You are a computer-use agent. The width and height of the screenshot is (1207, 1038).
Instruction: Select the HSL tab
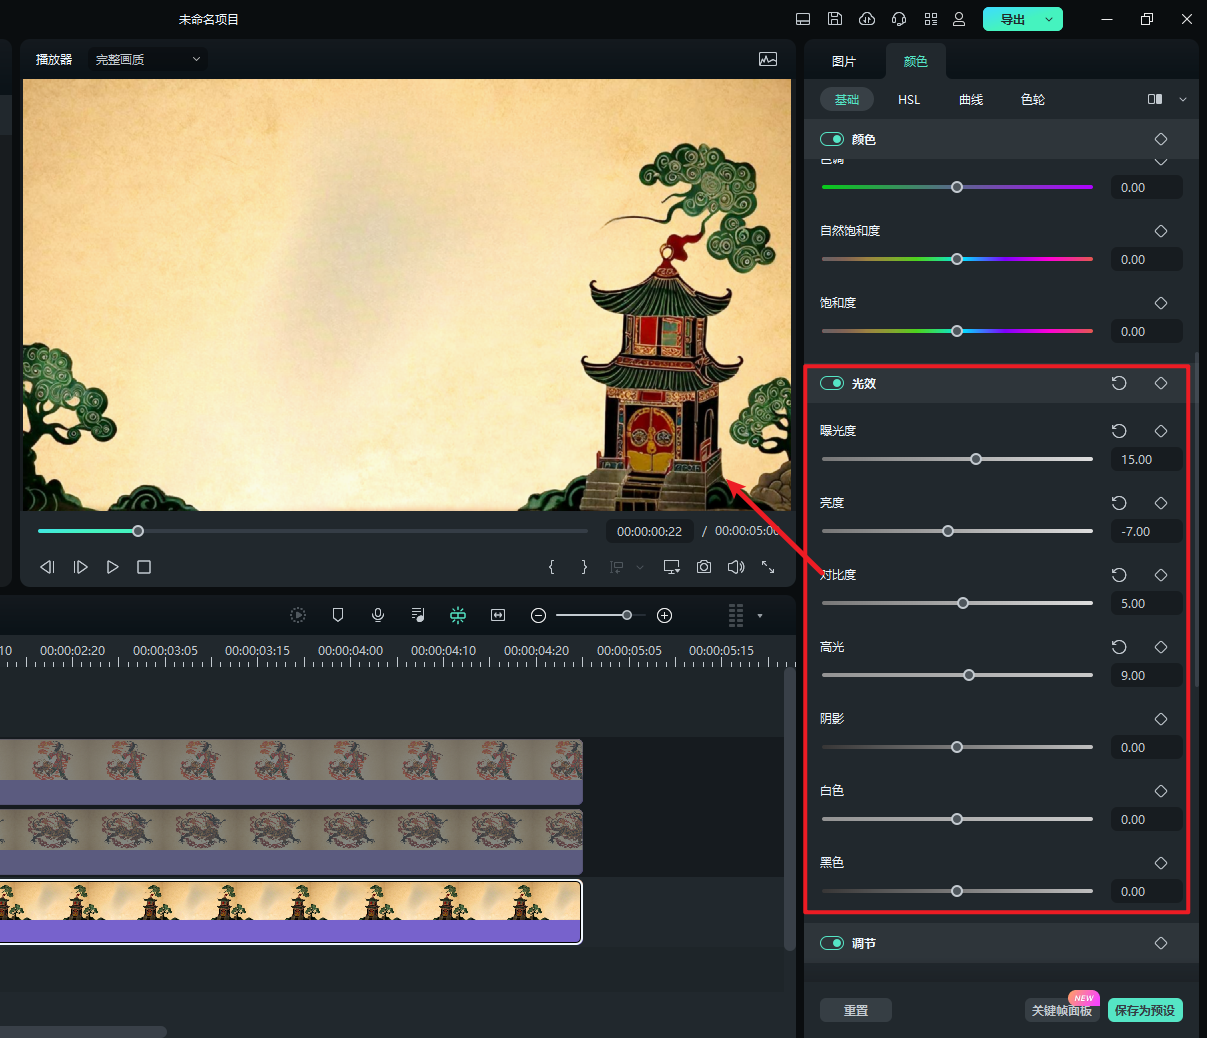coord(909,99)
